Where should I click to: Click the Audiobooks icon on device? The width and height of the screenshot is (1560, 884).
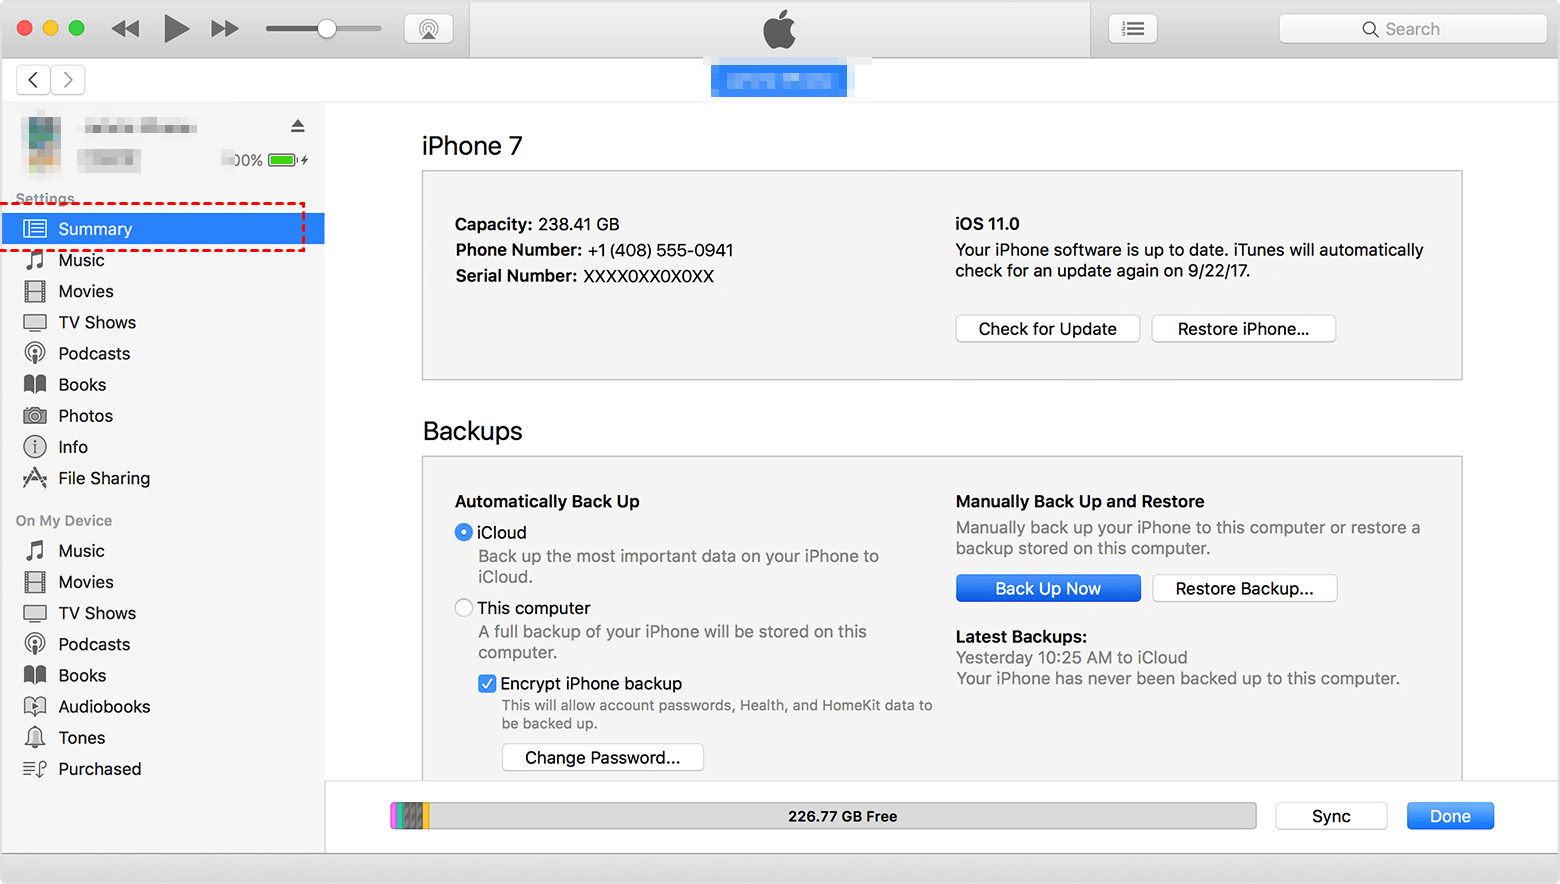pyautogui.click(x=35, y=706)
